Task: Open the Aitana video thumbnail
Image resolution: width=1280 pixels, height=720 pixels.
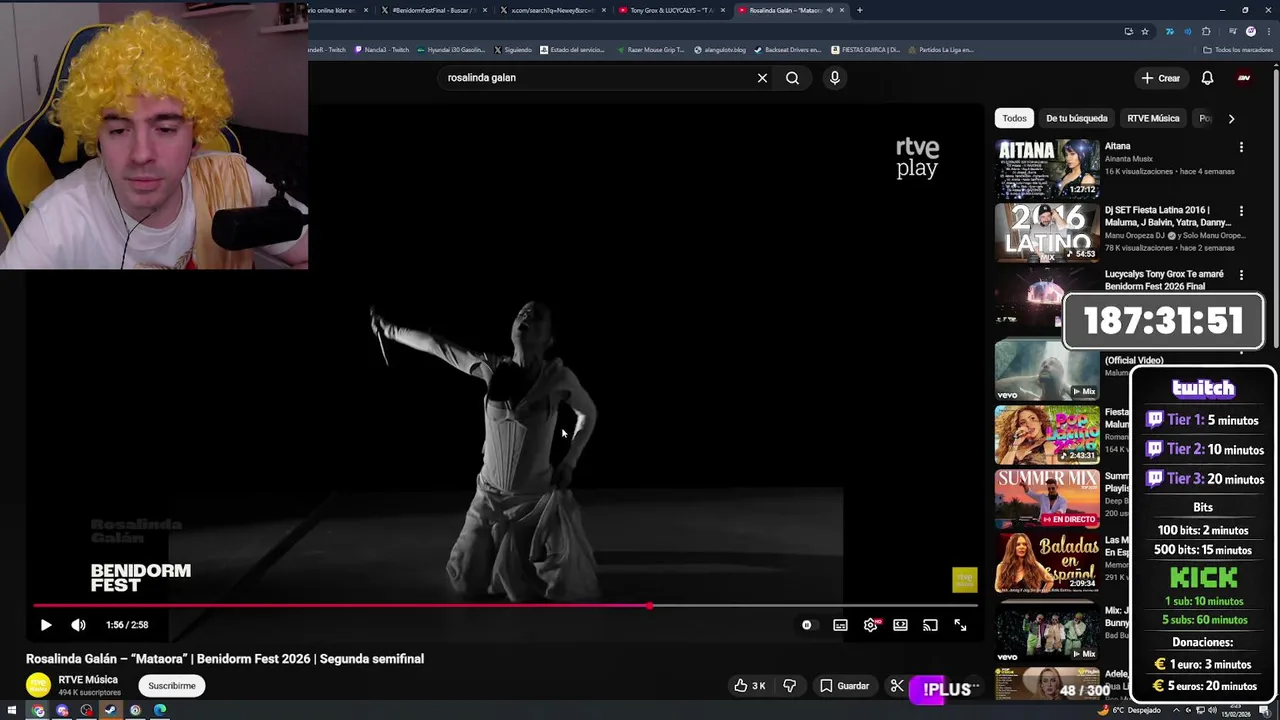Action: click(x=1047, y=168)
